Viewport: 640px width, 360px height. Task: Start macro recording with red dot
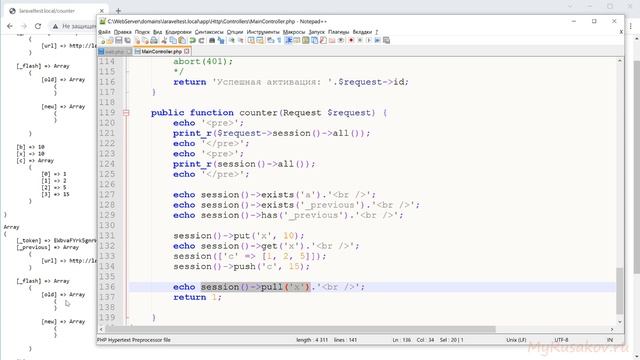351,40
